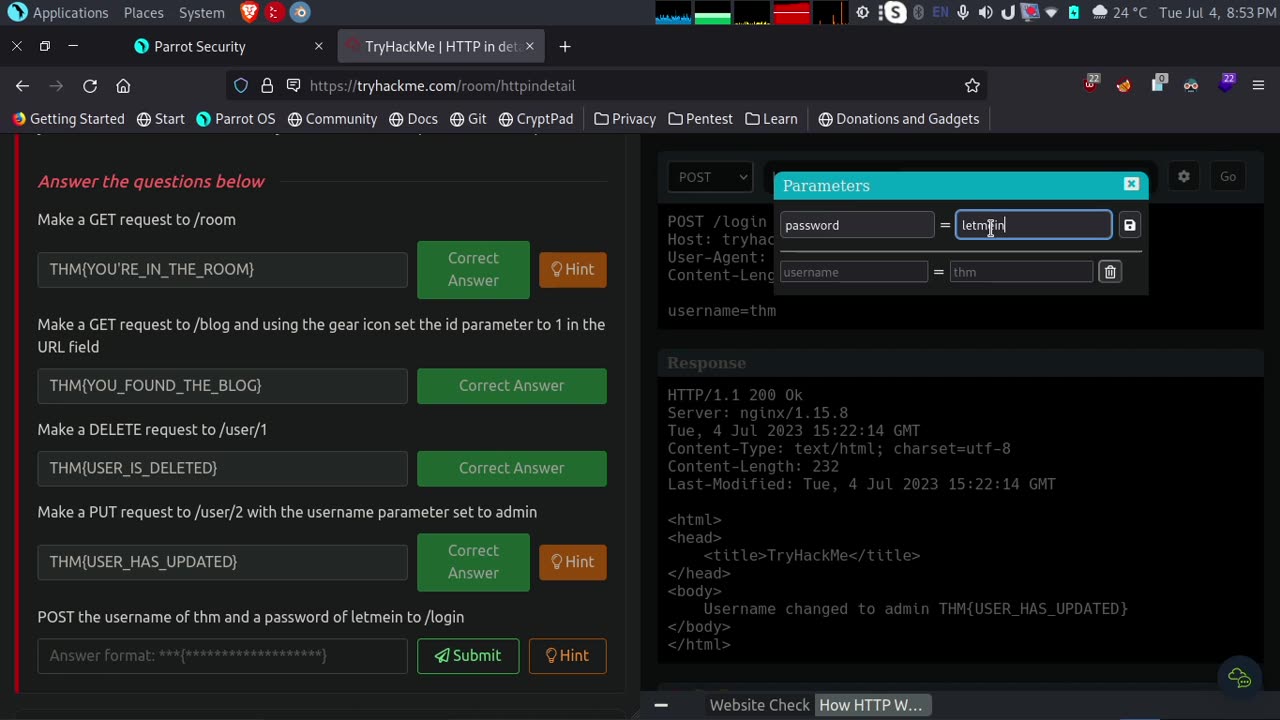Screen dimensions: 1280x720
Task: Switch the EN keyboard layout indicator
Action: click(940, 13)
